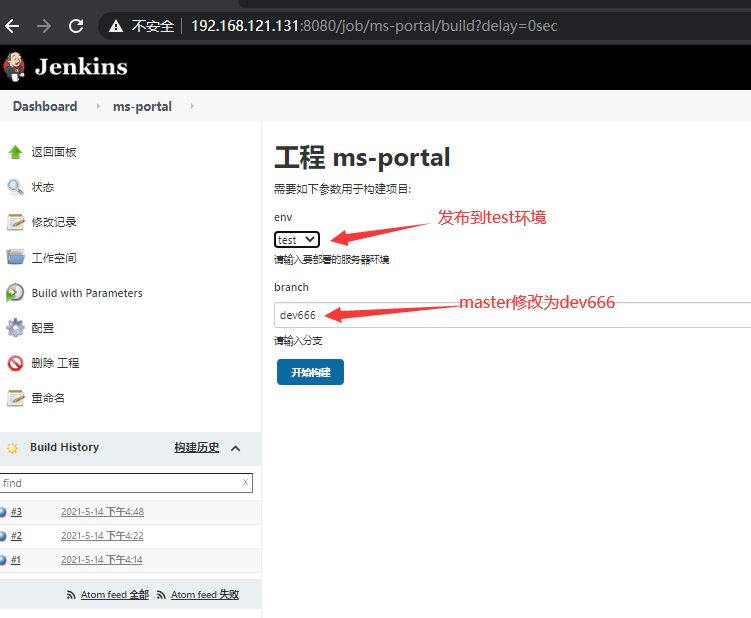Viewport: 751px width, 618px height.
Task: Click the env parameter label
Action: pyautogui.click(x=283, y=217)
